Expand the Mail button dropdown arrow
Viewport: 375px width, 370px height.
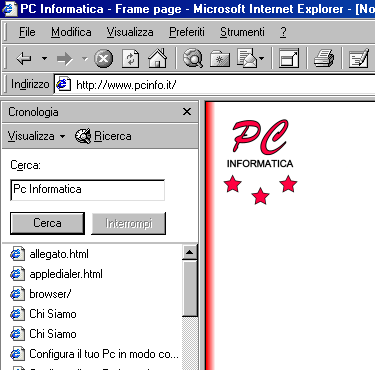(x=262, y=59)
